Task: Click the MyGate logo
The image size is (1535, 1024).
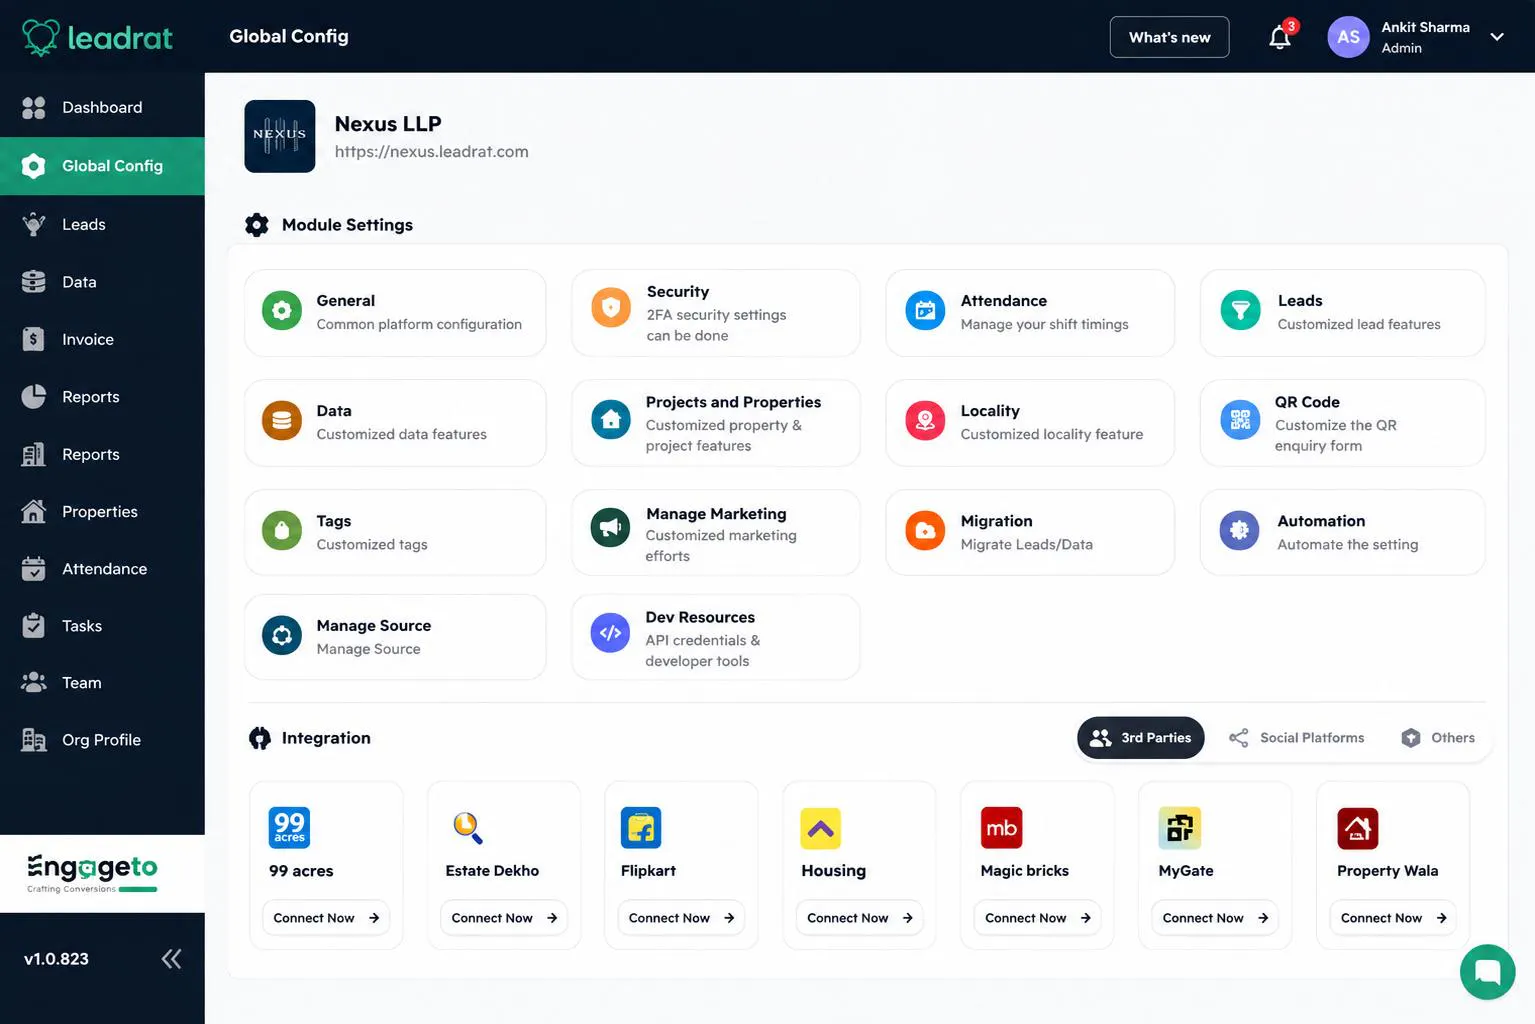Action: click(x=1180, y=828)
